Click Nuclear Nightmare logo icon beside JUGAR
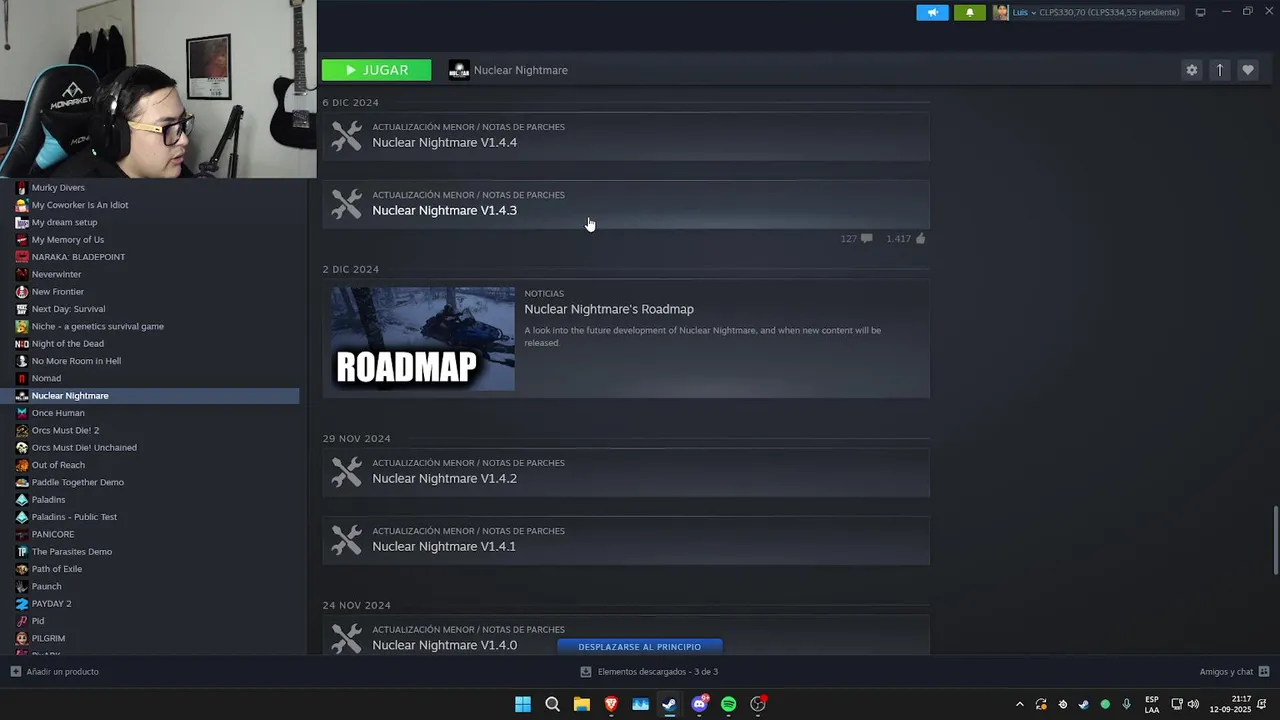The height and width of the screenshot is (720, 1280). click(x=459, y=70)
